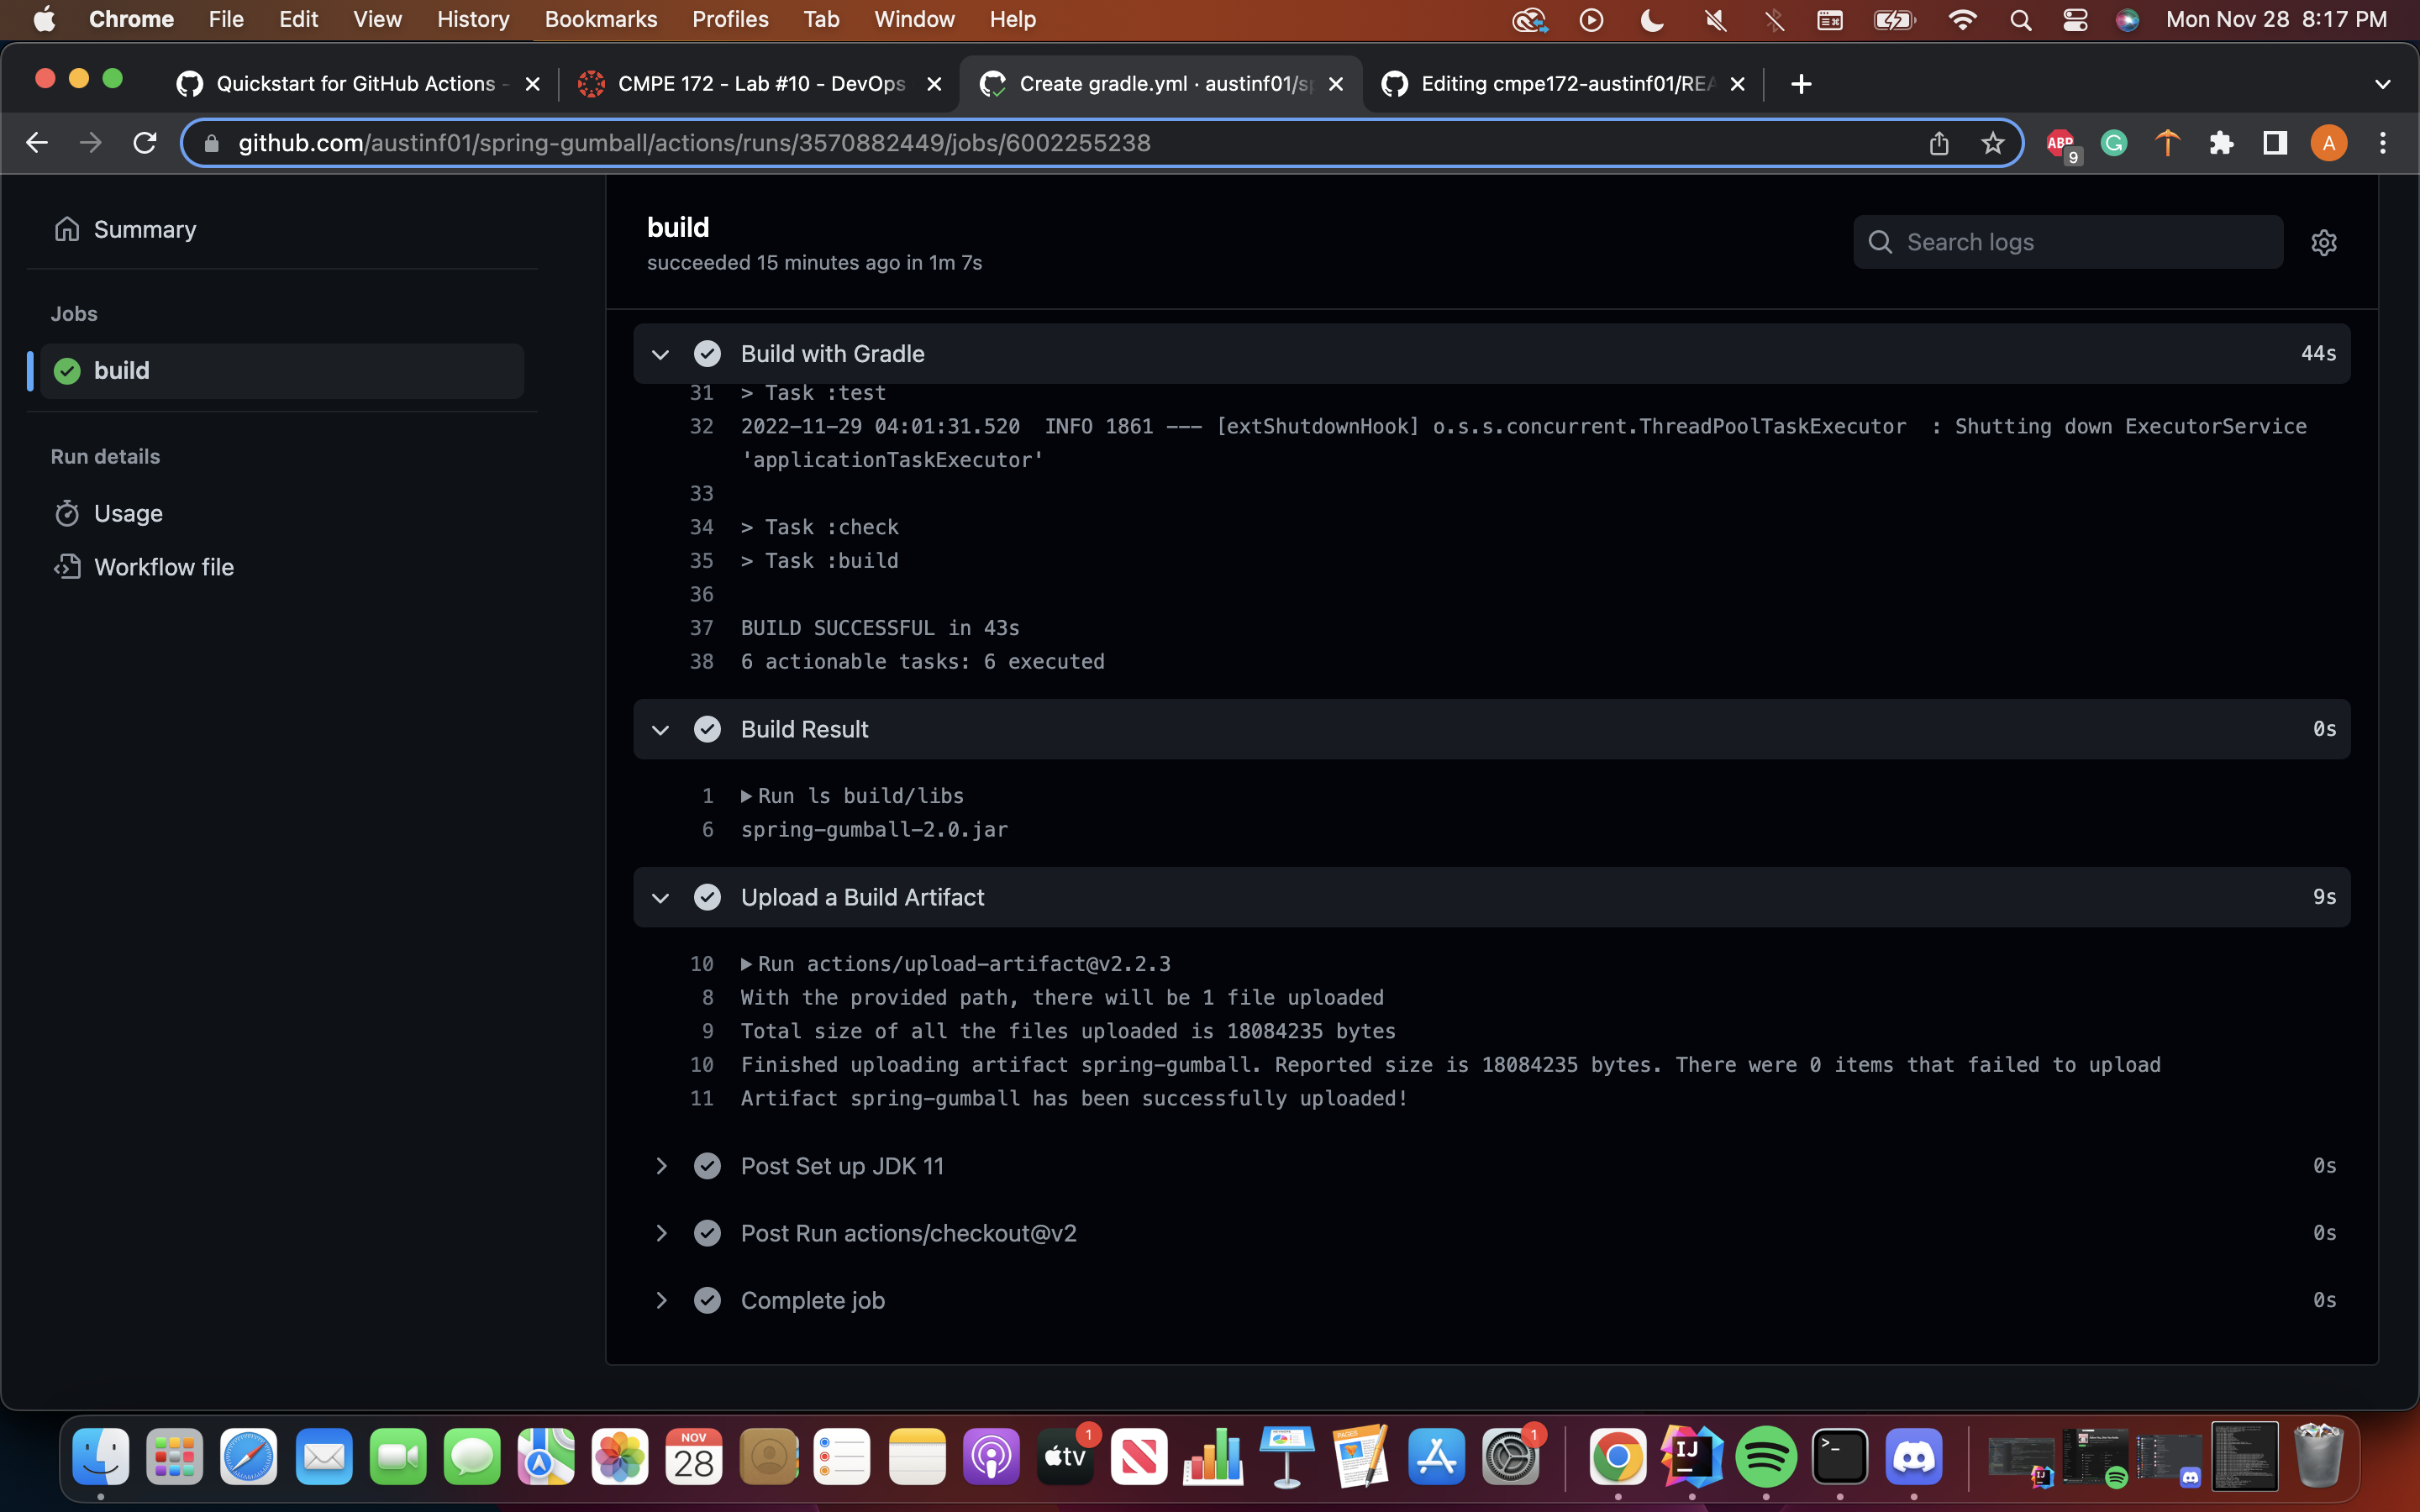Click the browser back arrow
This screenshot has width=2420, height=1512.
pyautogui.click(x=37, y=143)
